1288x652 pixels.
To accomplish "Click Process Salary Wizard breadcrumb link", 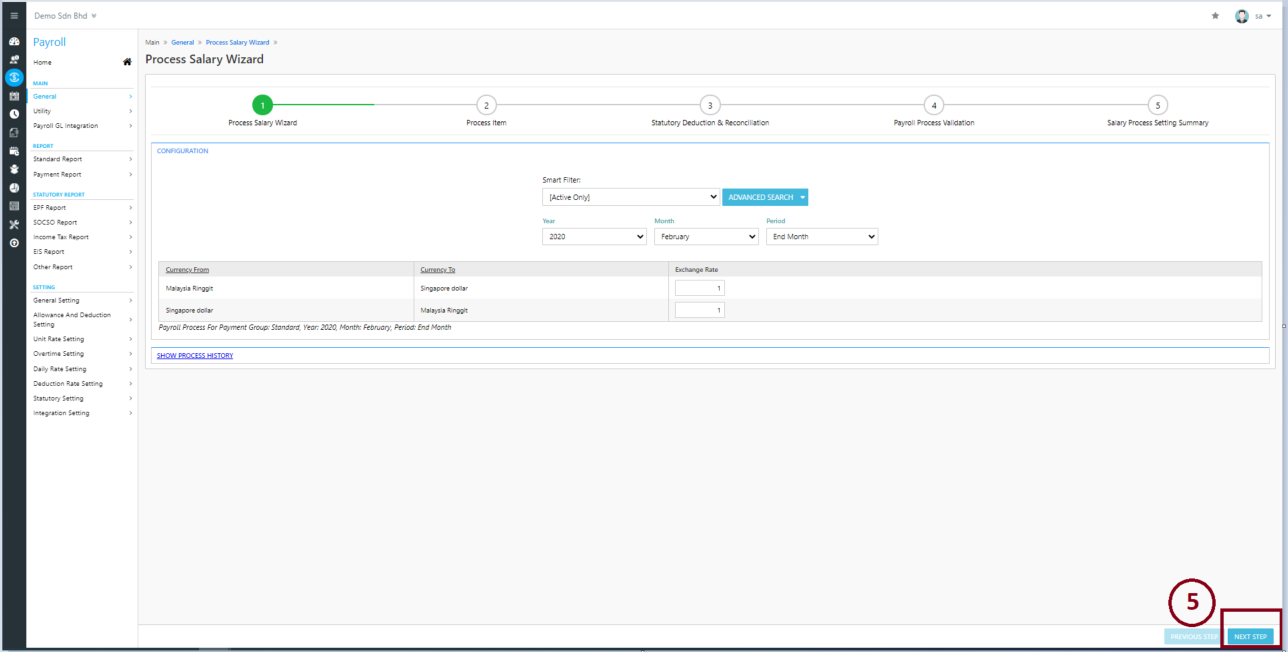I will click(237, 43).
